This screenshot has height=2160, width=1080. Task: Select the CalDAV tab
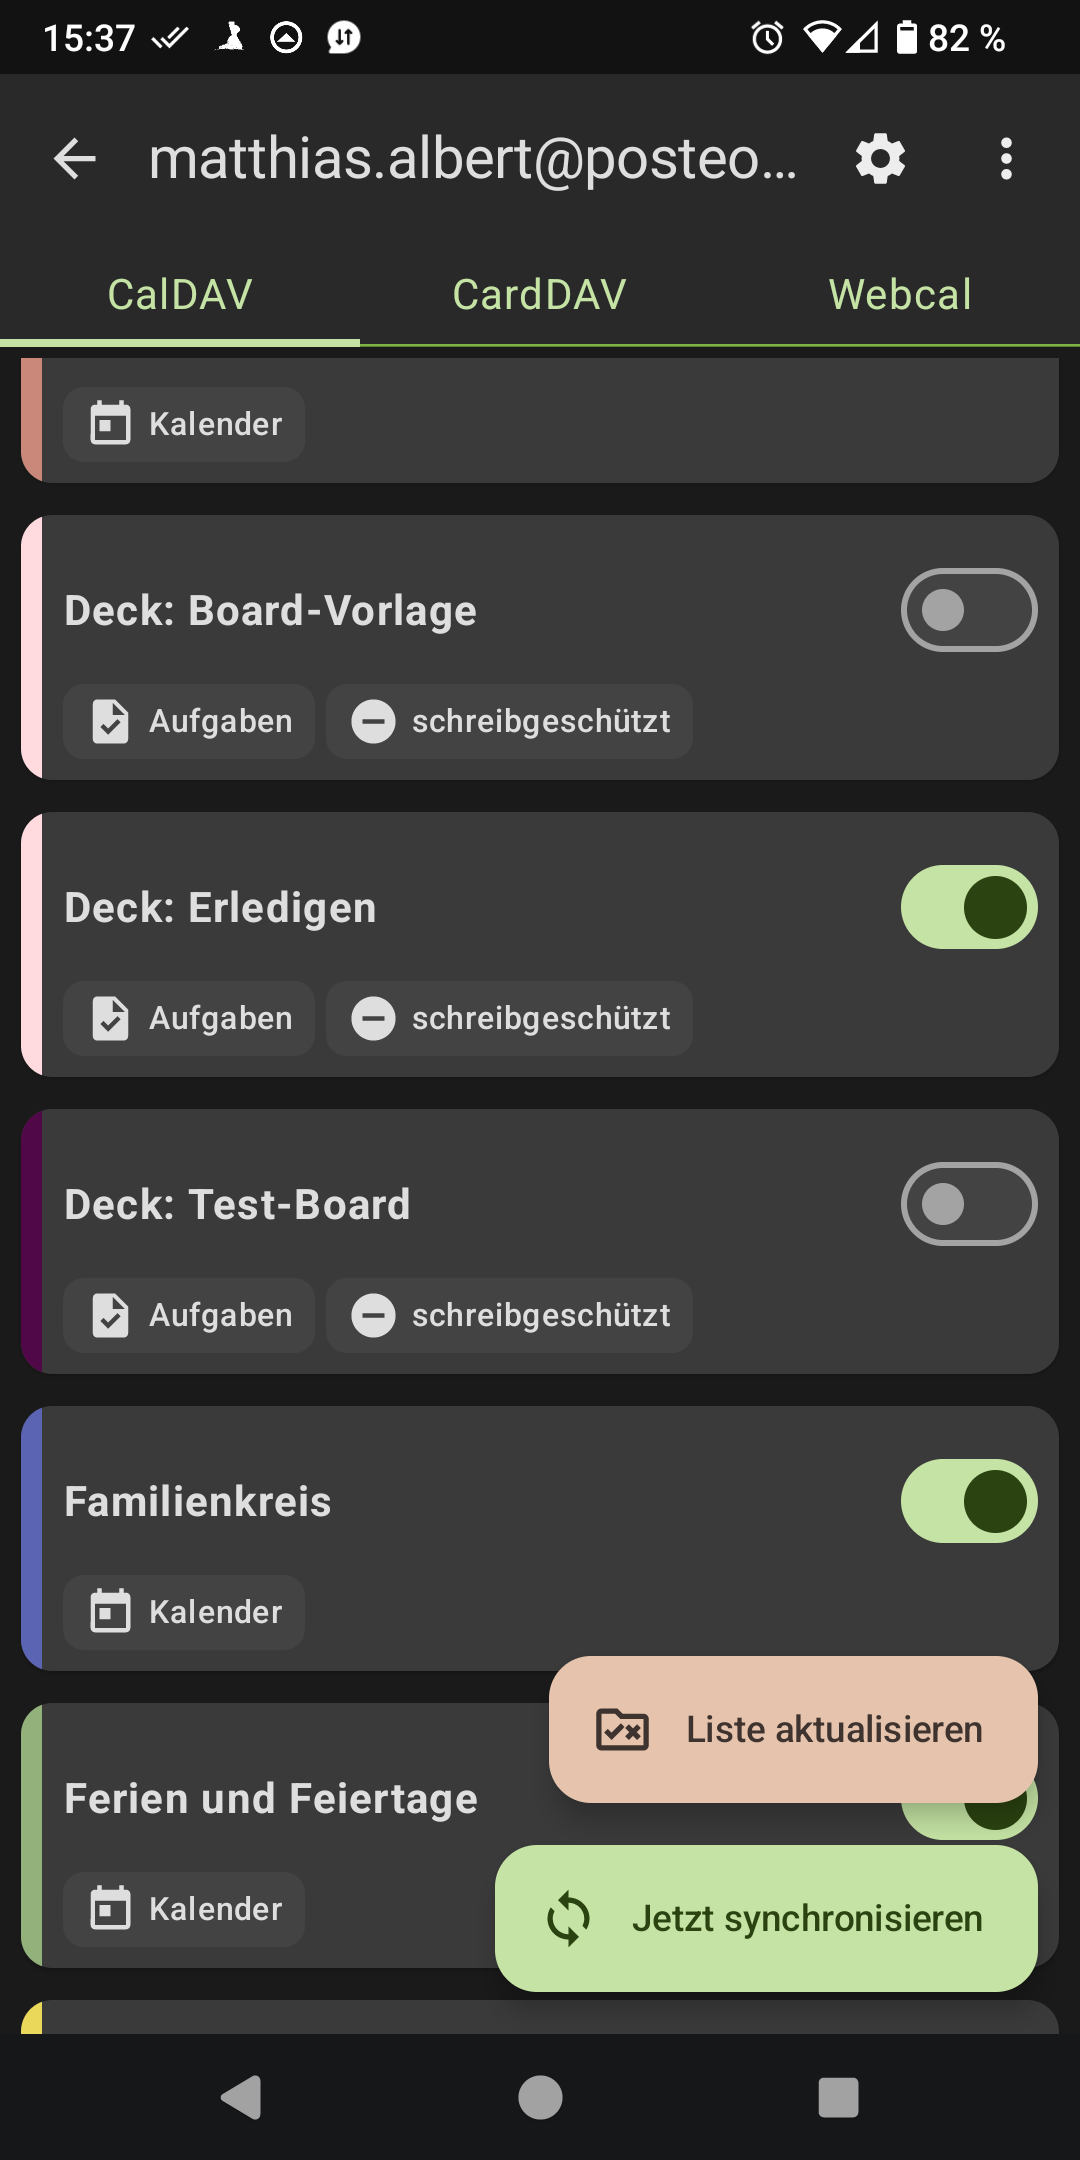pos(180,295)
